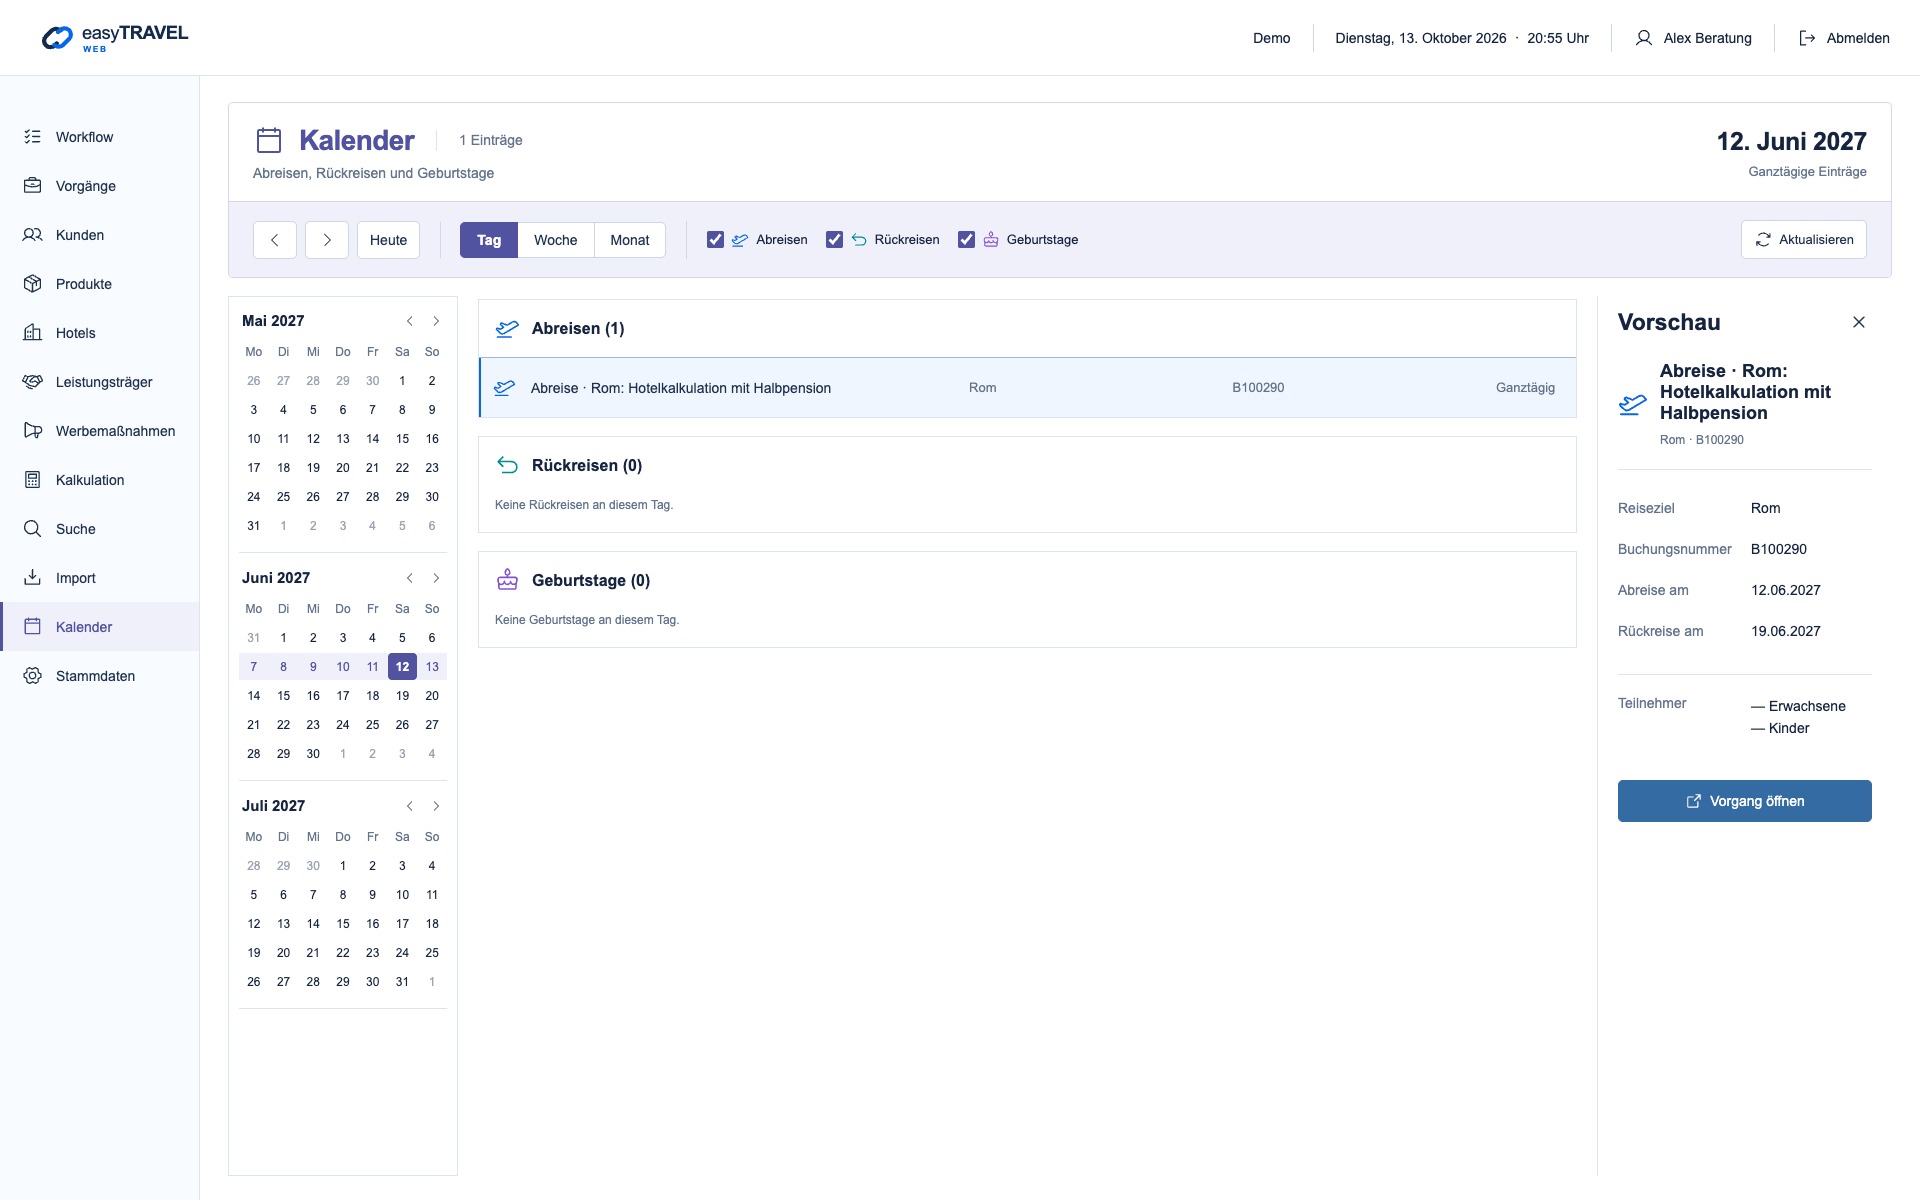
Task: Click Abreisen (1) section header
Action: 1028,328
